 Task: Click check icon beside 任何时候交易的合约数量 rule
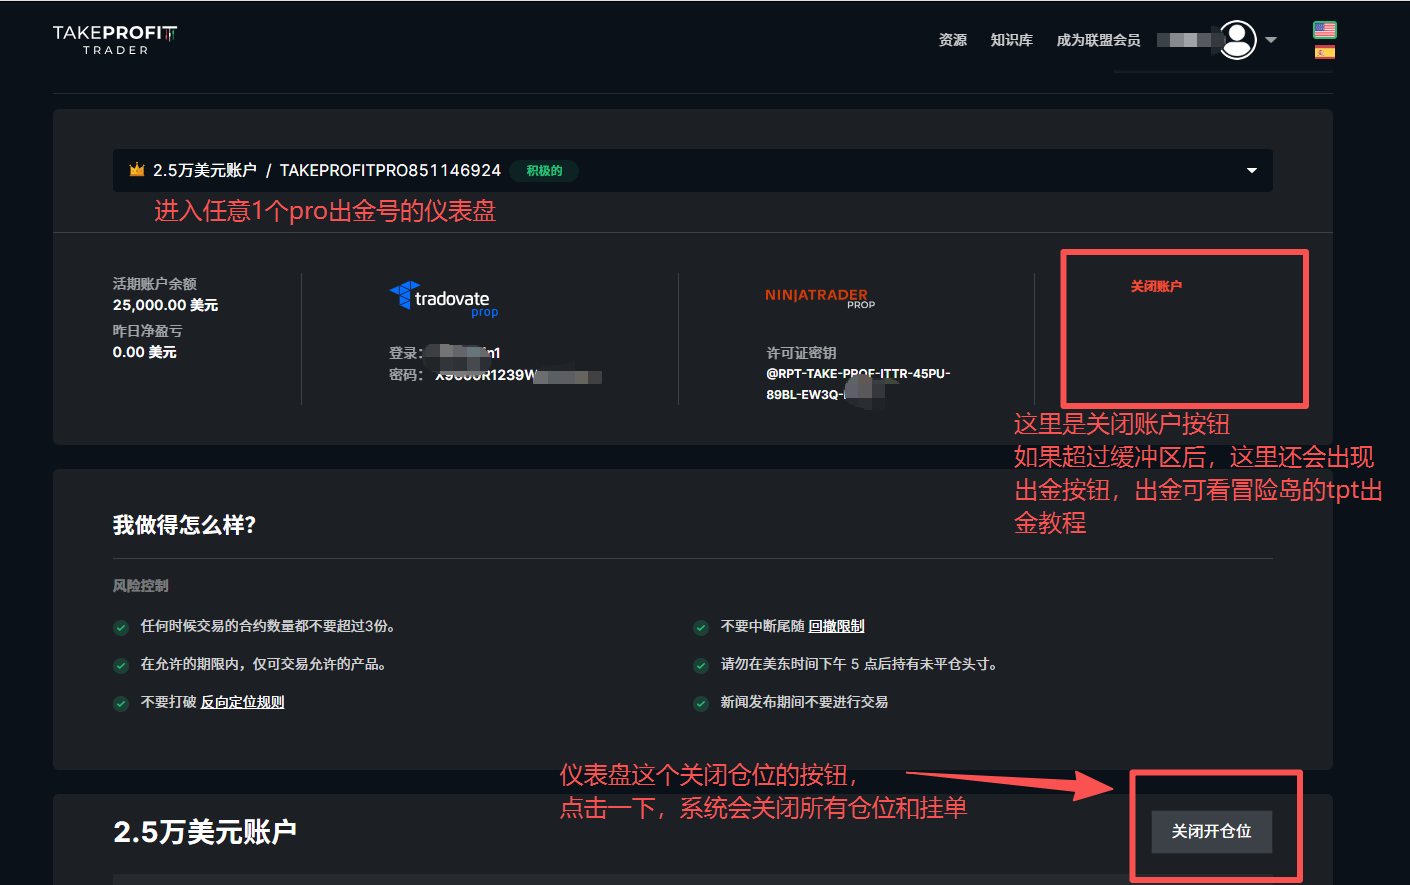click(x=121, y=627)
